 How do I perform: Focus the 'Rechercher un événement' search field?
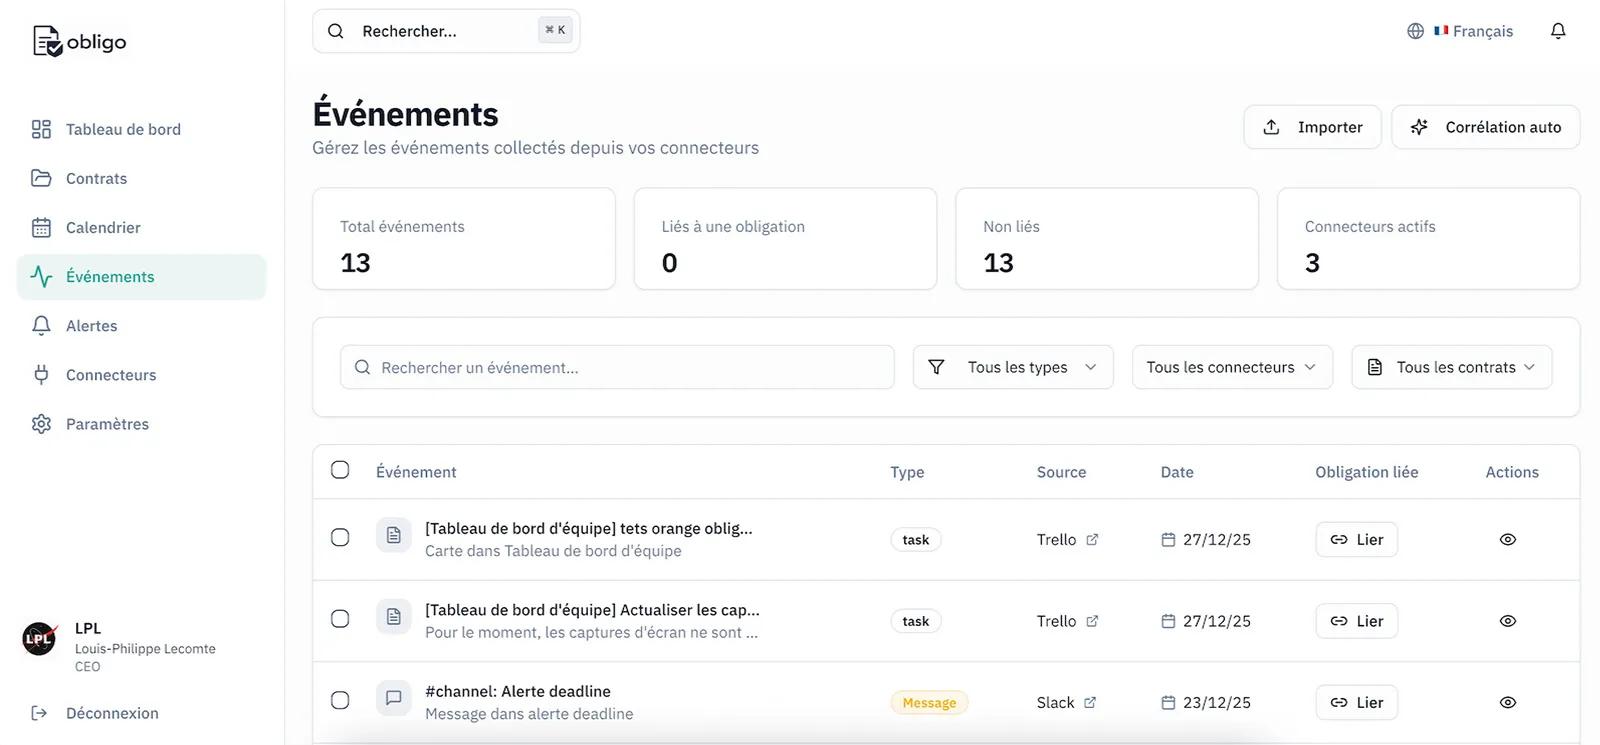tap(630, 367)
